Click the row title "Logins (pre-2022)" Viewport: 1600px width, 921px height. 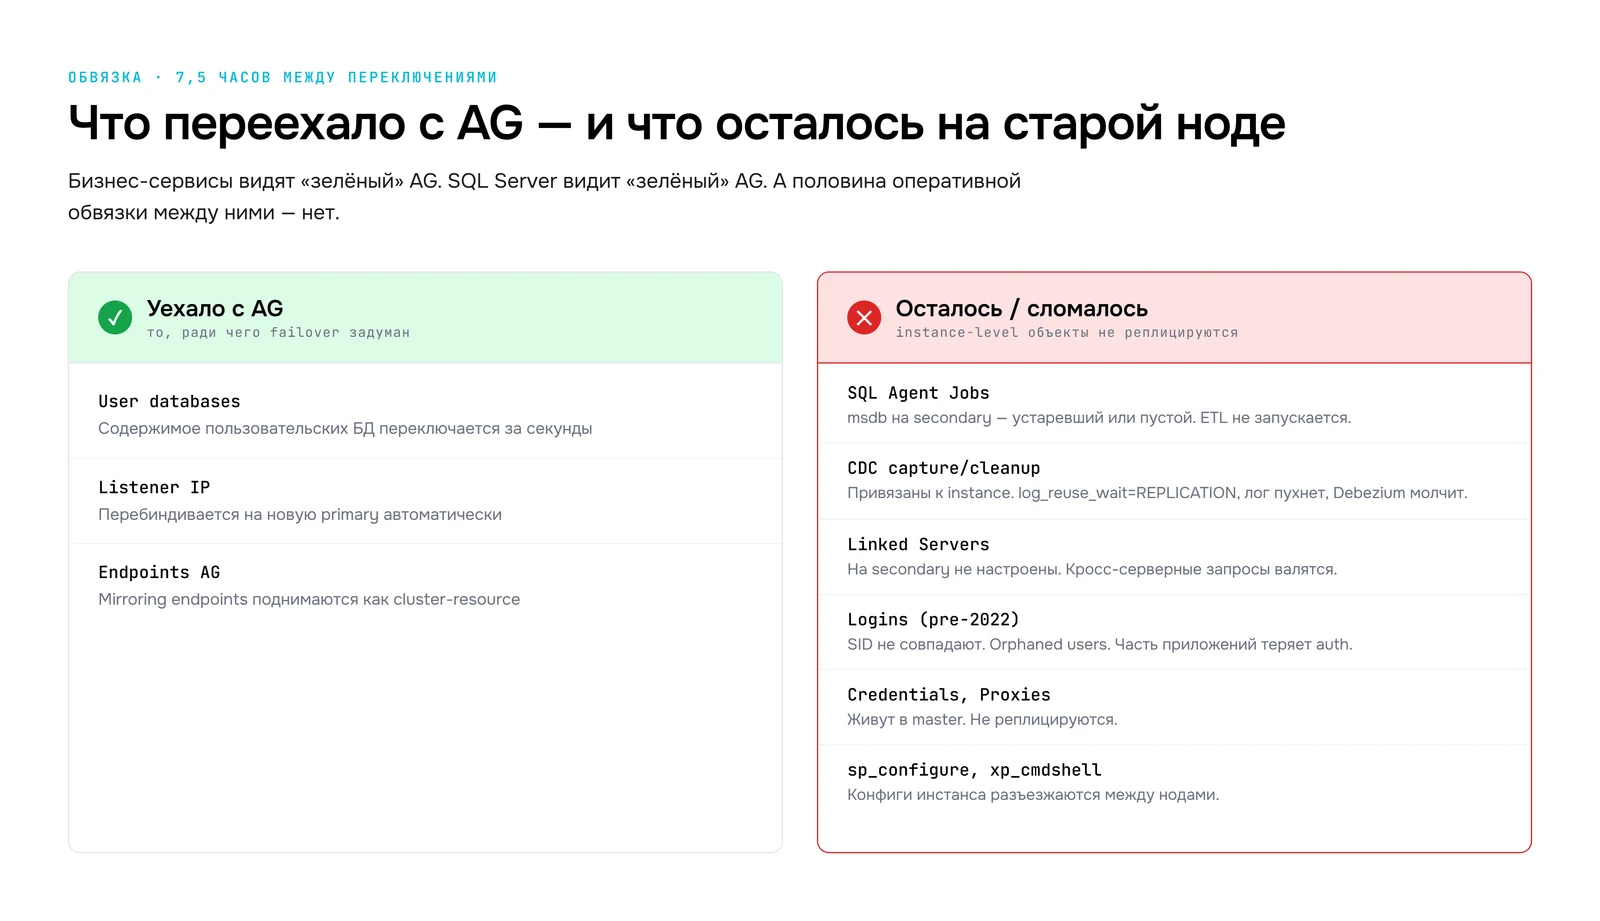click(x=933, y=619)
